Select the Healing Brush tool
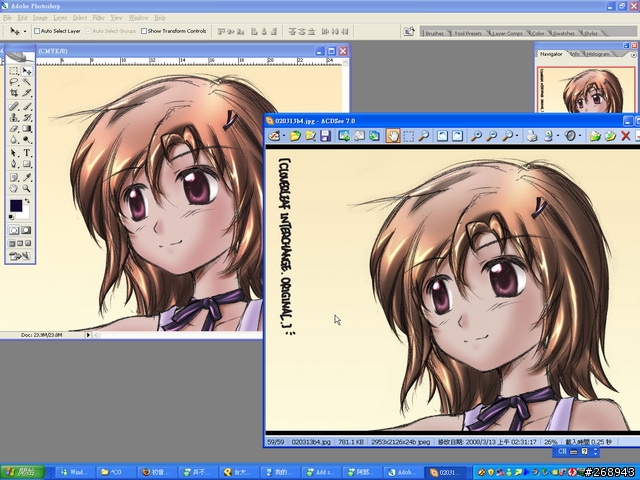 pos(13,107)
